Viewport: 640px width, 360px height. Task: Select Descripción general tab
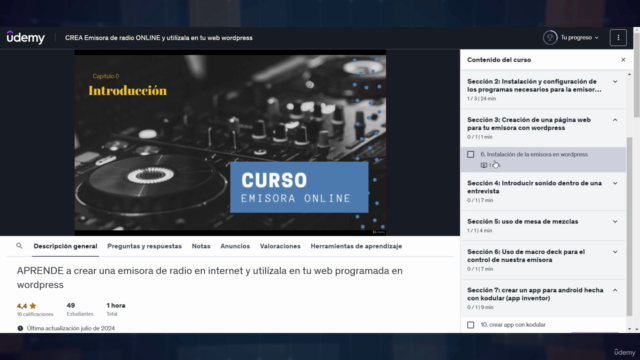click(x=65, y=246)
